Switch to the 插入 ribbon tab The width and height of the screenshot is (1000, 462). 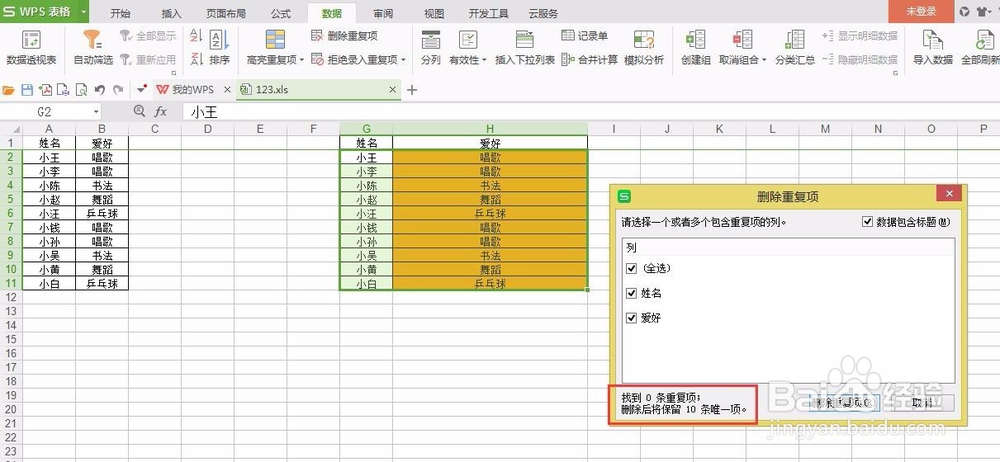coord(172,13)
